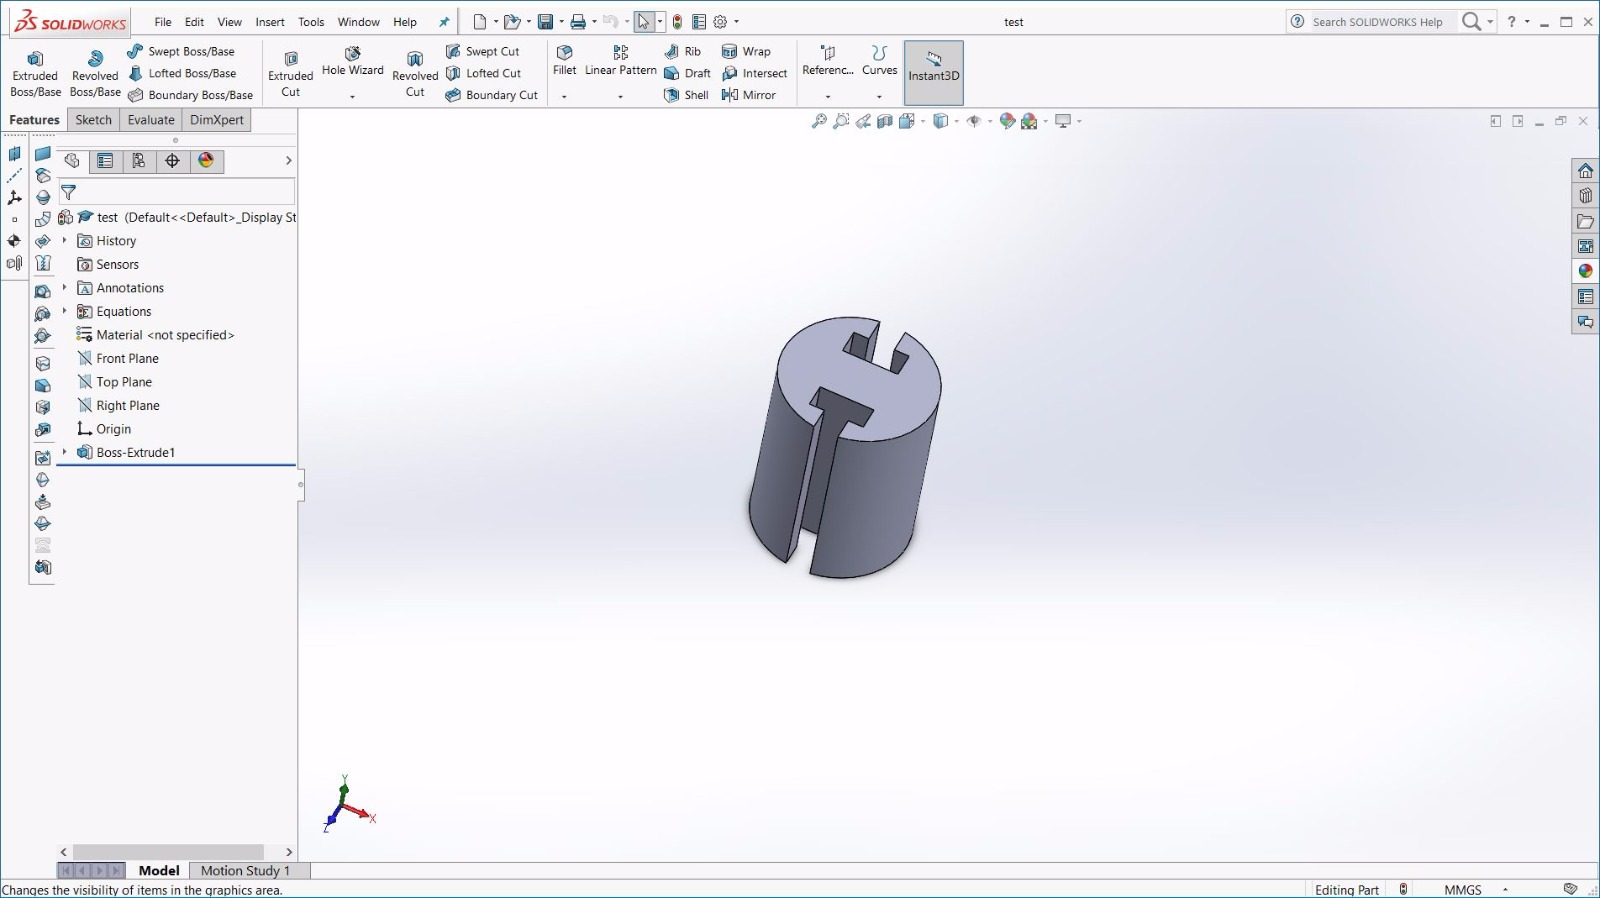Click the Zoom to Fit icon
This screenshot has width=1600, height=898.
(819, 121)
